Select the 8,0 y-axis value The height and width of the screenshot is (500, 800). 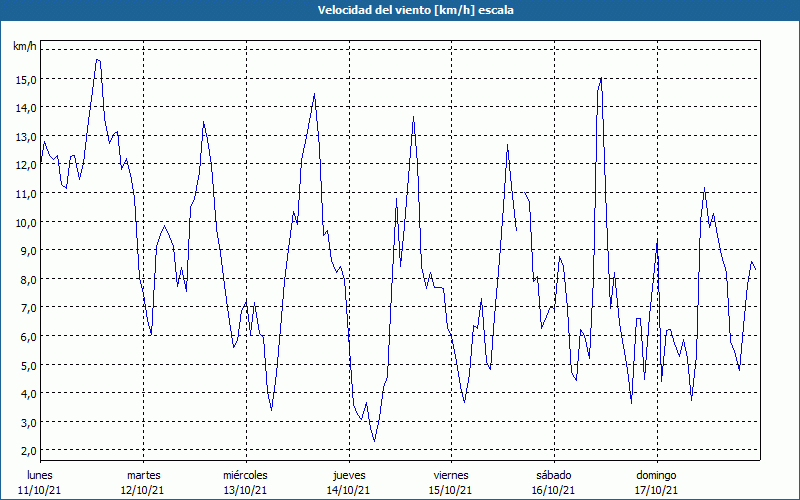click(x=29, y=280)
